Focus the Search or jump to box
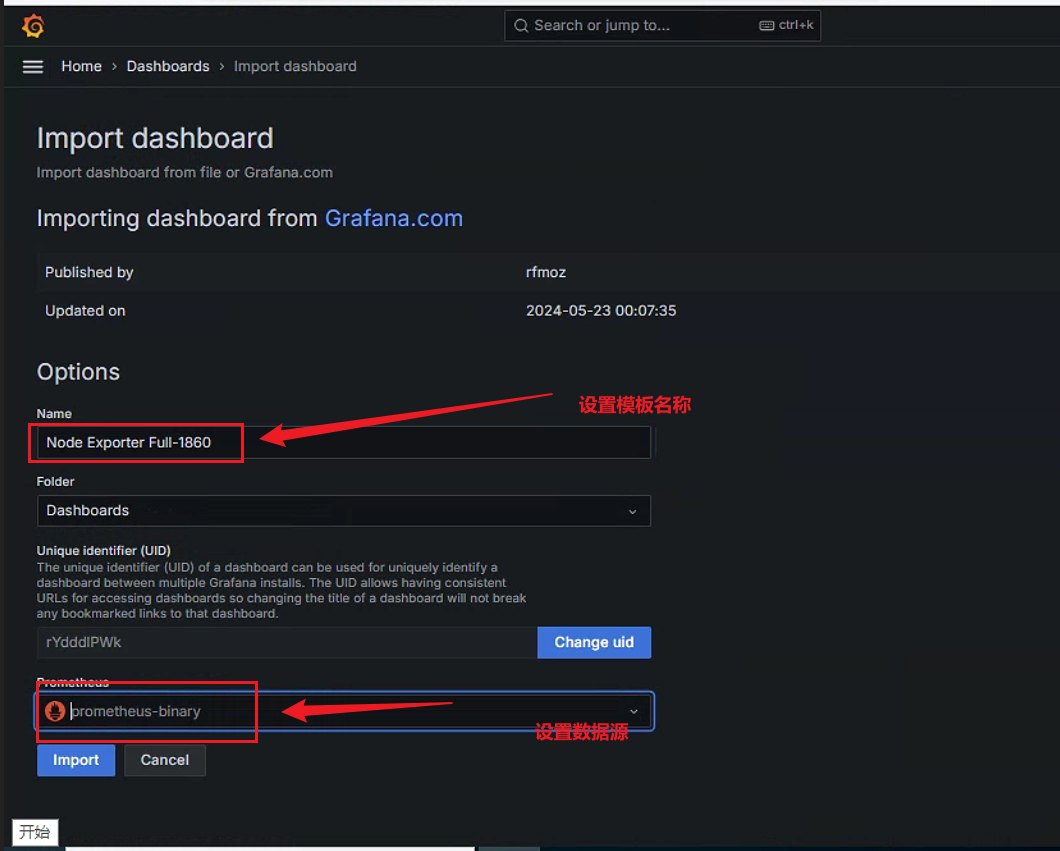This screenshot has width=1060, height=851. point(662,26)
